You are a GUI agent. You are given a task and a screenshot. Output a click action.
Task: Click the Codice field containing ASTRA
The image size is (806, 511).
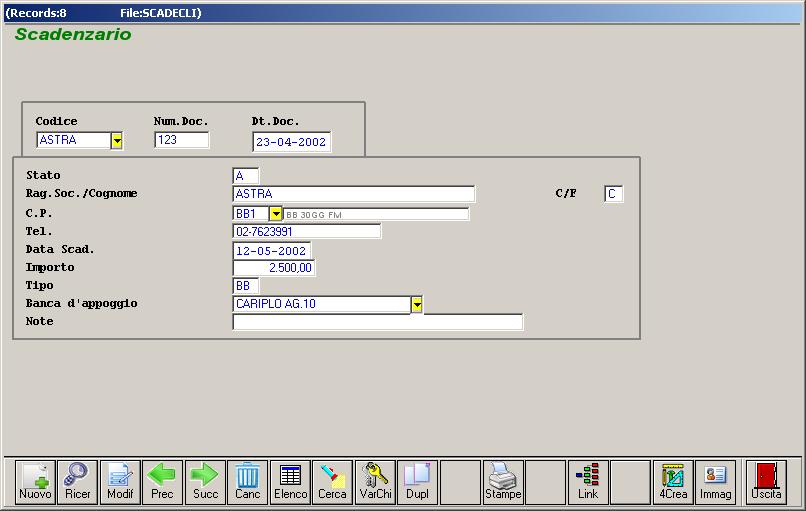74,140
